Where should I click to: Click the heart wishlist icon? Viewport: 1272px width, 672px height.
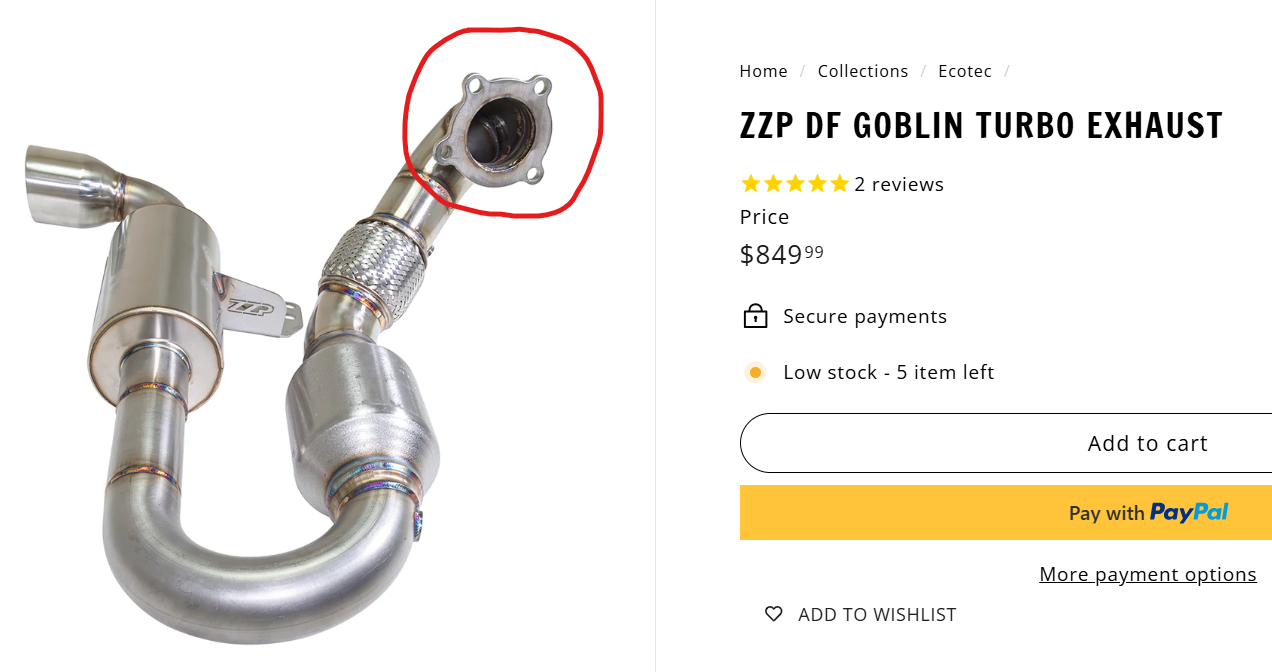(773, 614)
